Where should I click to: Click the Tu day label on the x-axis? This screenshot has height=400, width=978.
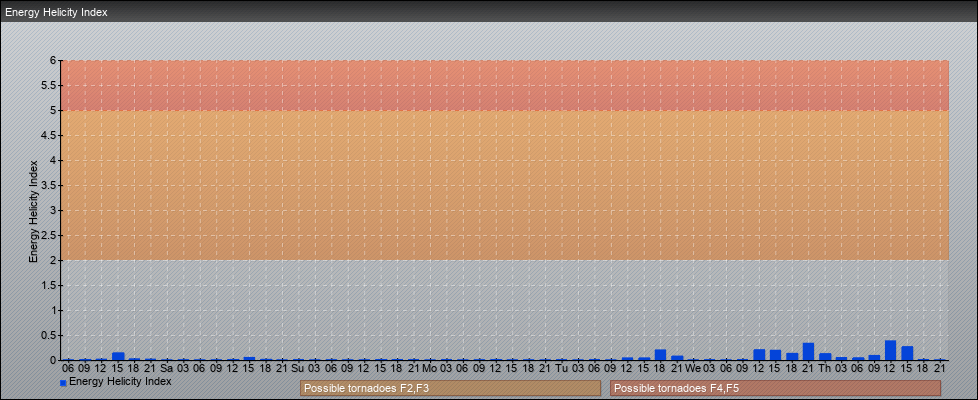[x=561, y=368]
